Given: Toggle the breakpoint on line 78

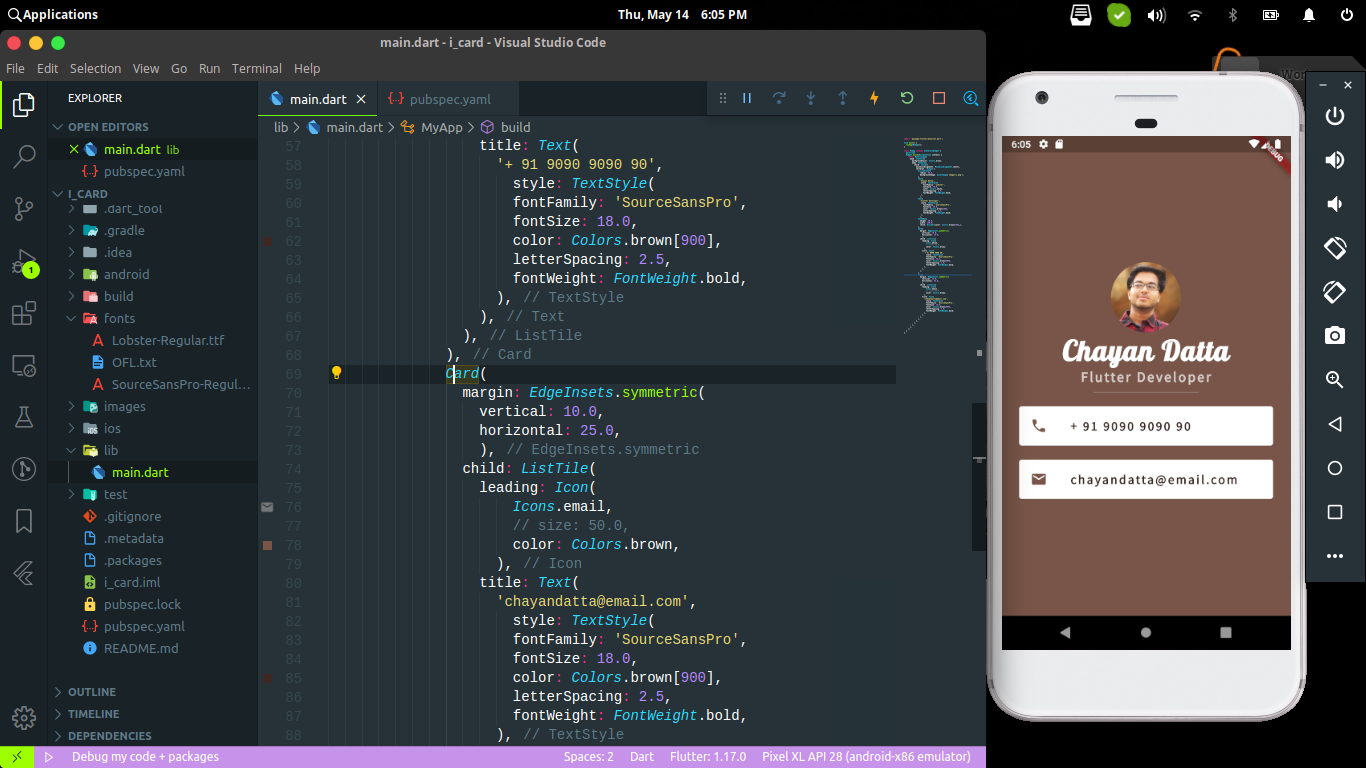Looking at the screenshot, I should tap(267, 545).
